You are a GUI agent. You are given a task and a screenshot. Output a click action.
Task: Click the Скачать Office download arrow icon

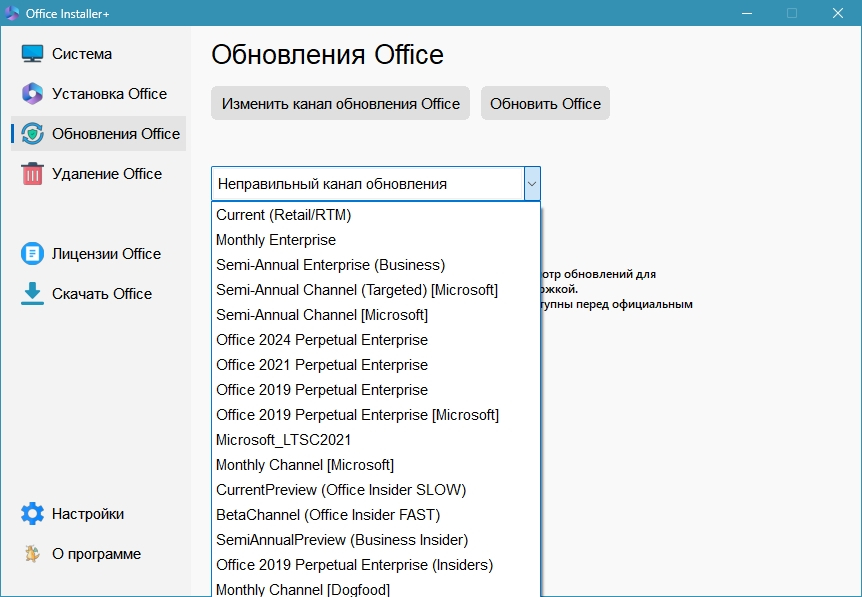(33, 294)
